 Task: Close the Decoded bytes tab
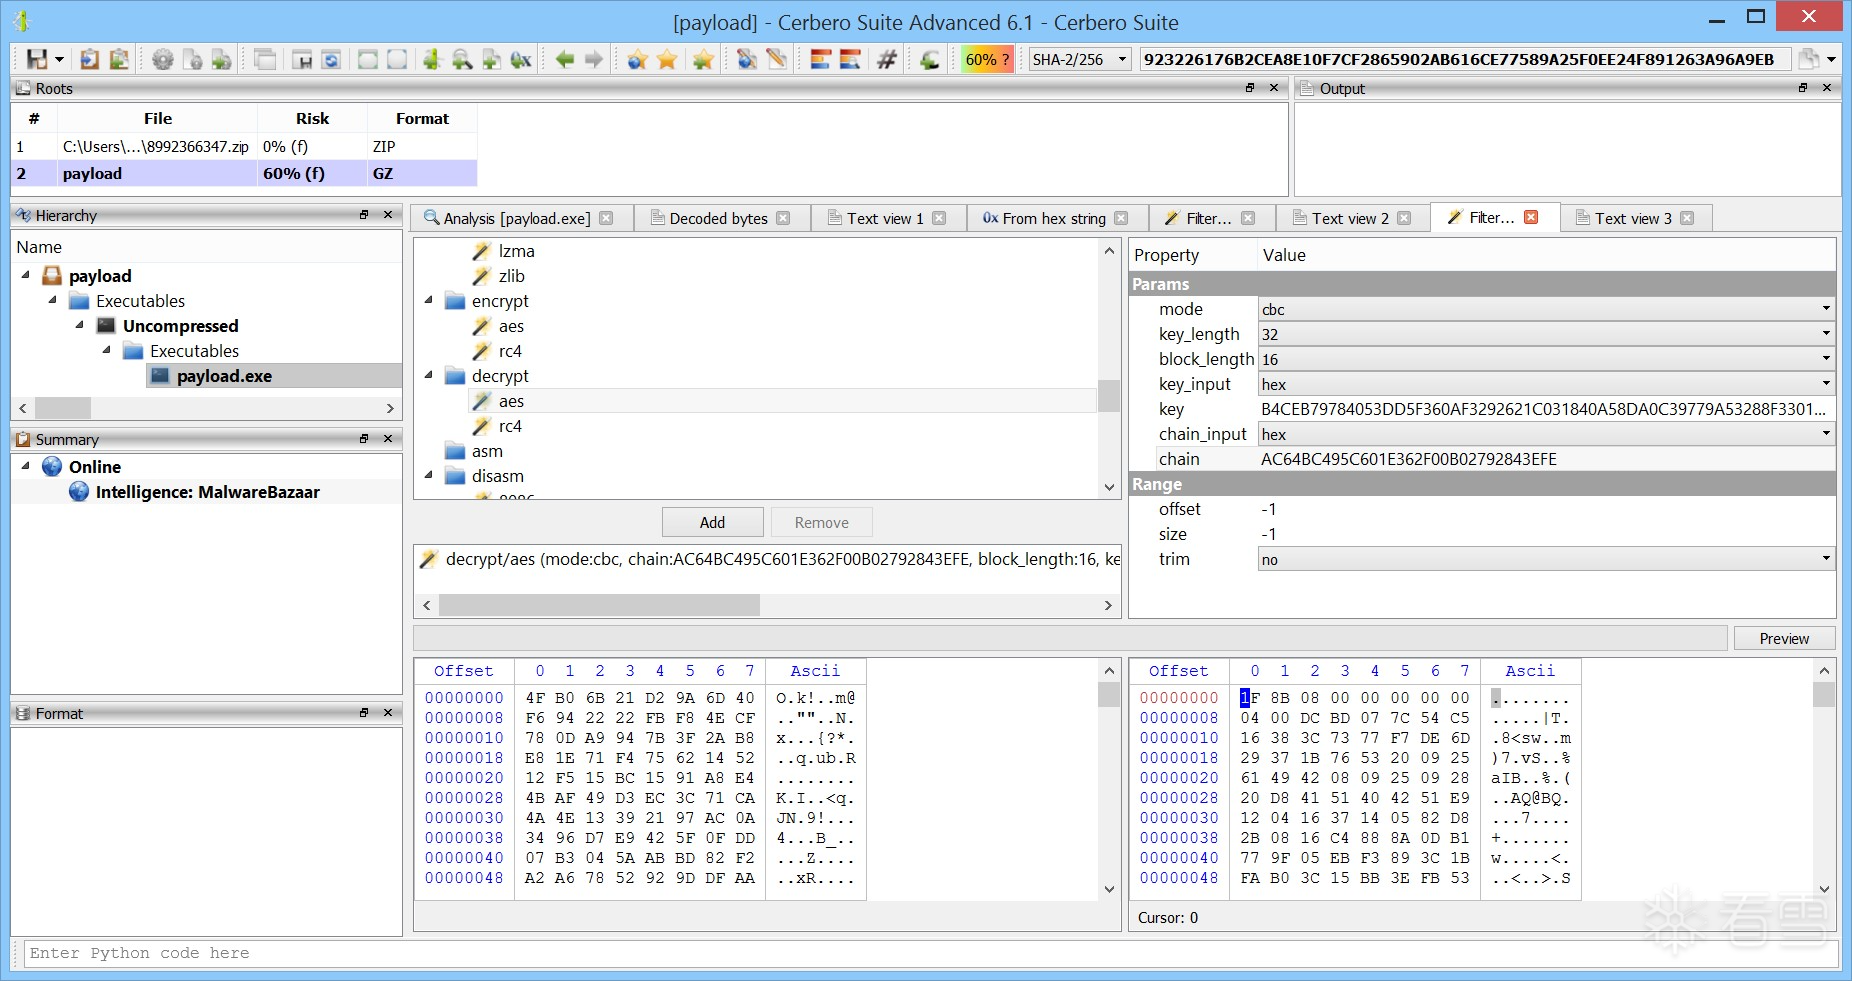(x=783, y=218)
